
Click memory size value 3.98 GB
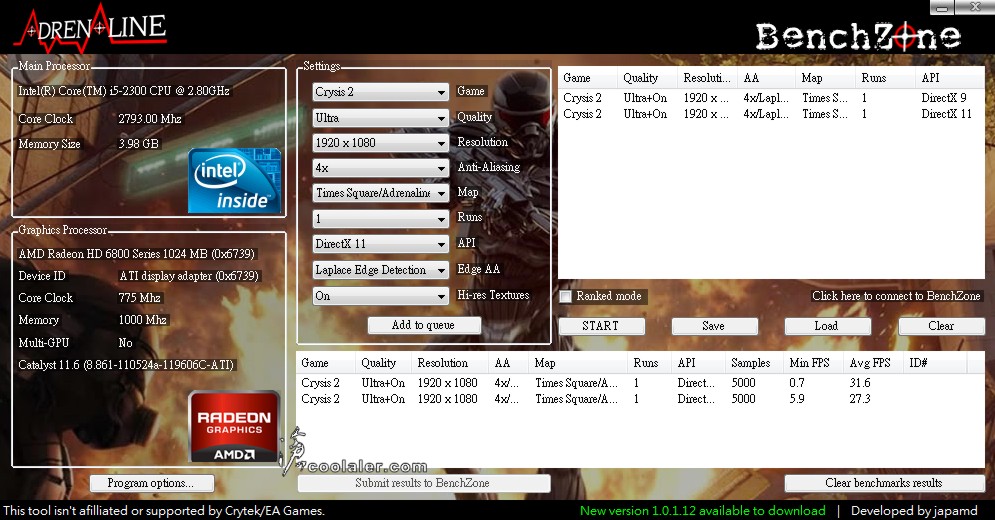point(138,144)
